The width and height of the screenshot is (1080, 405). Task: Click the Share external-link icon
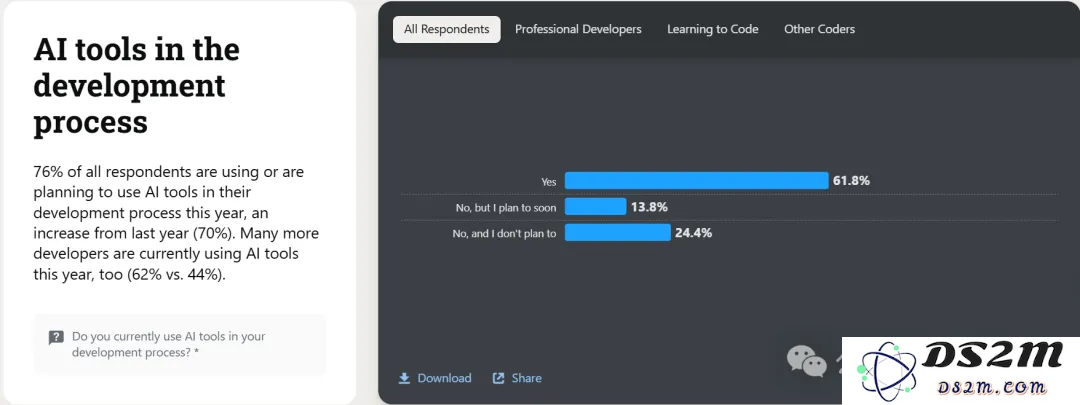(499, 378)
